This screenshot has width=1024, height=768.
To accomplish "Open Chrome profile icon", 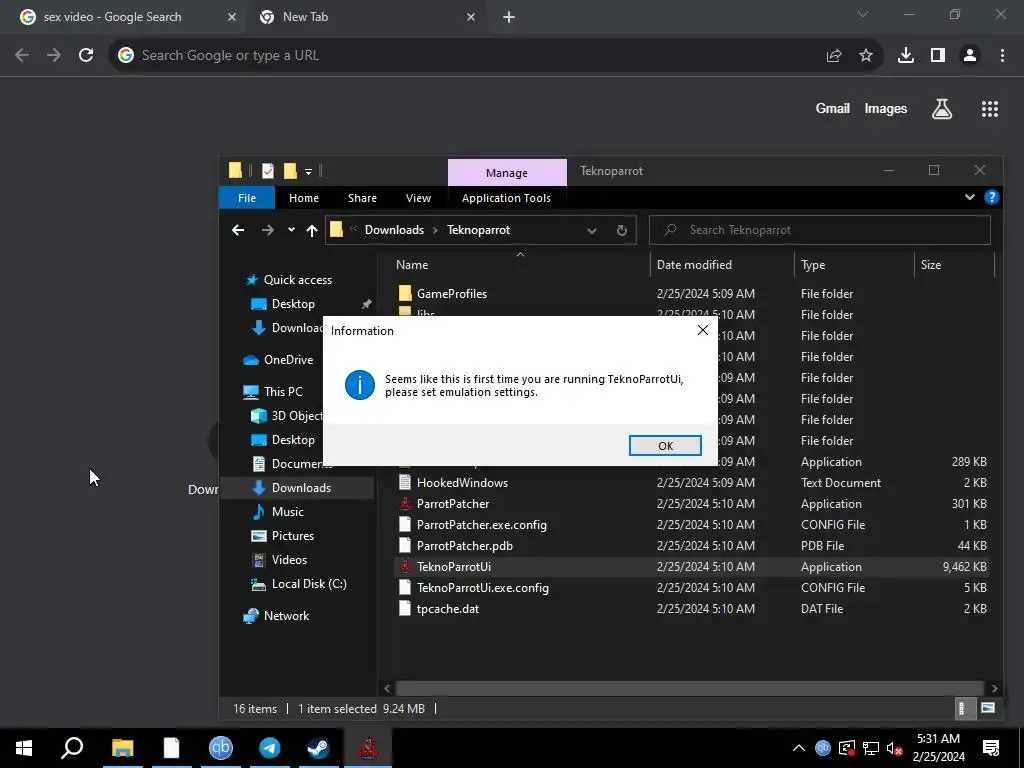I will click(970, 56).
